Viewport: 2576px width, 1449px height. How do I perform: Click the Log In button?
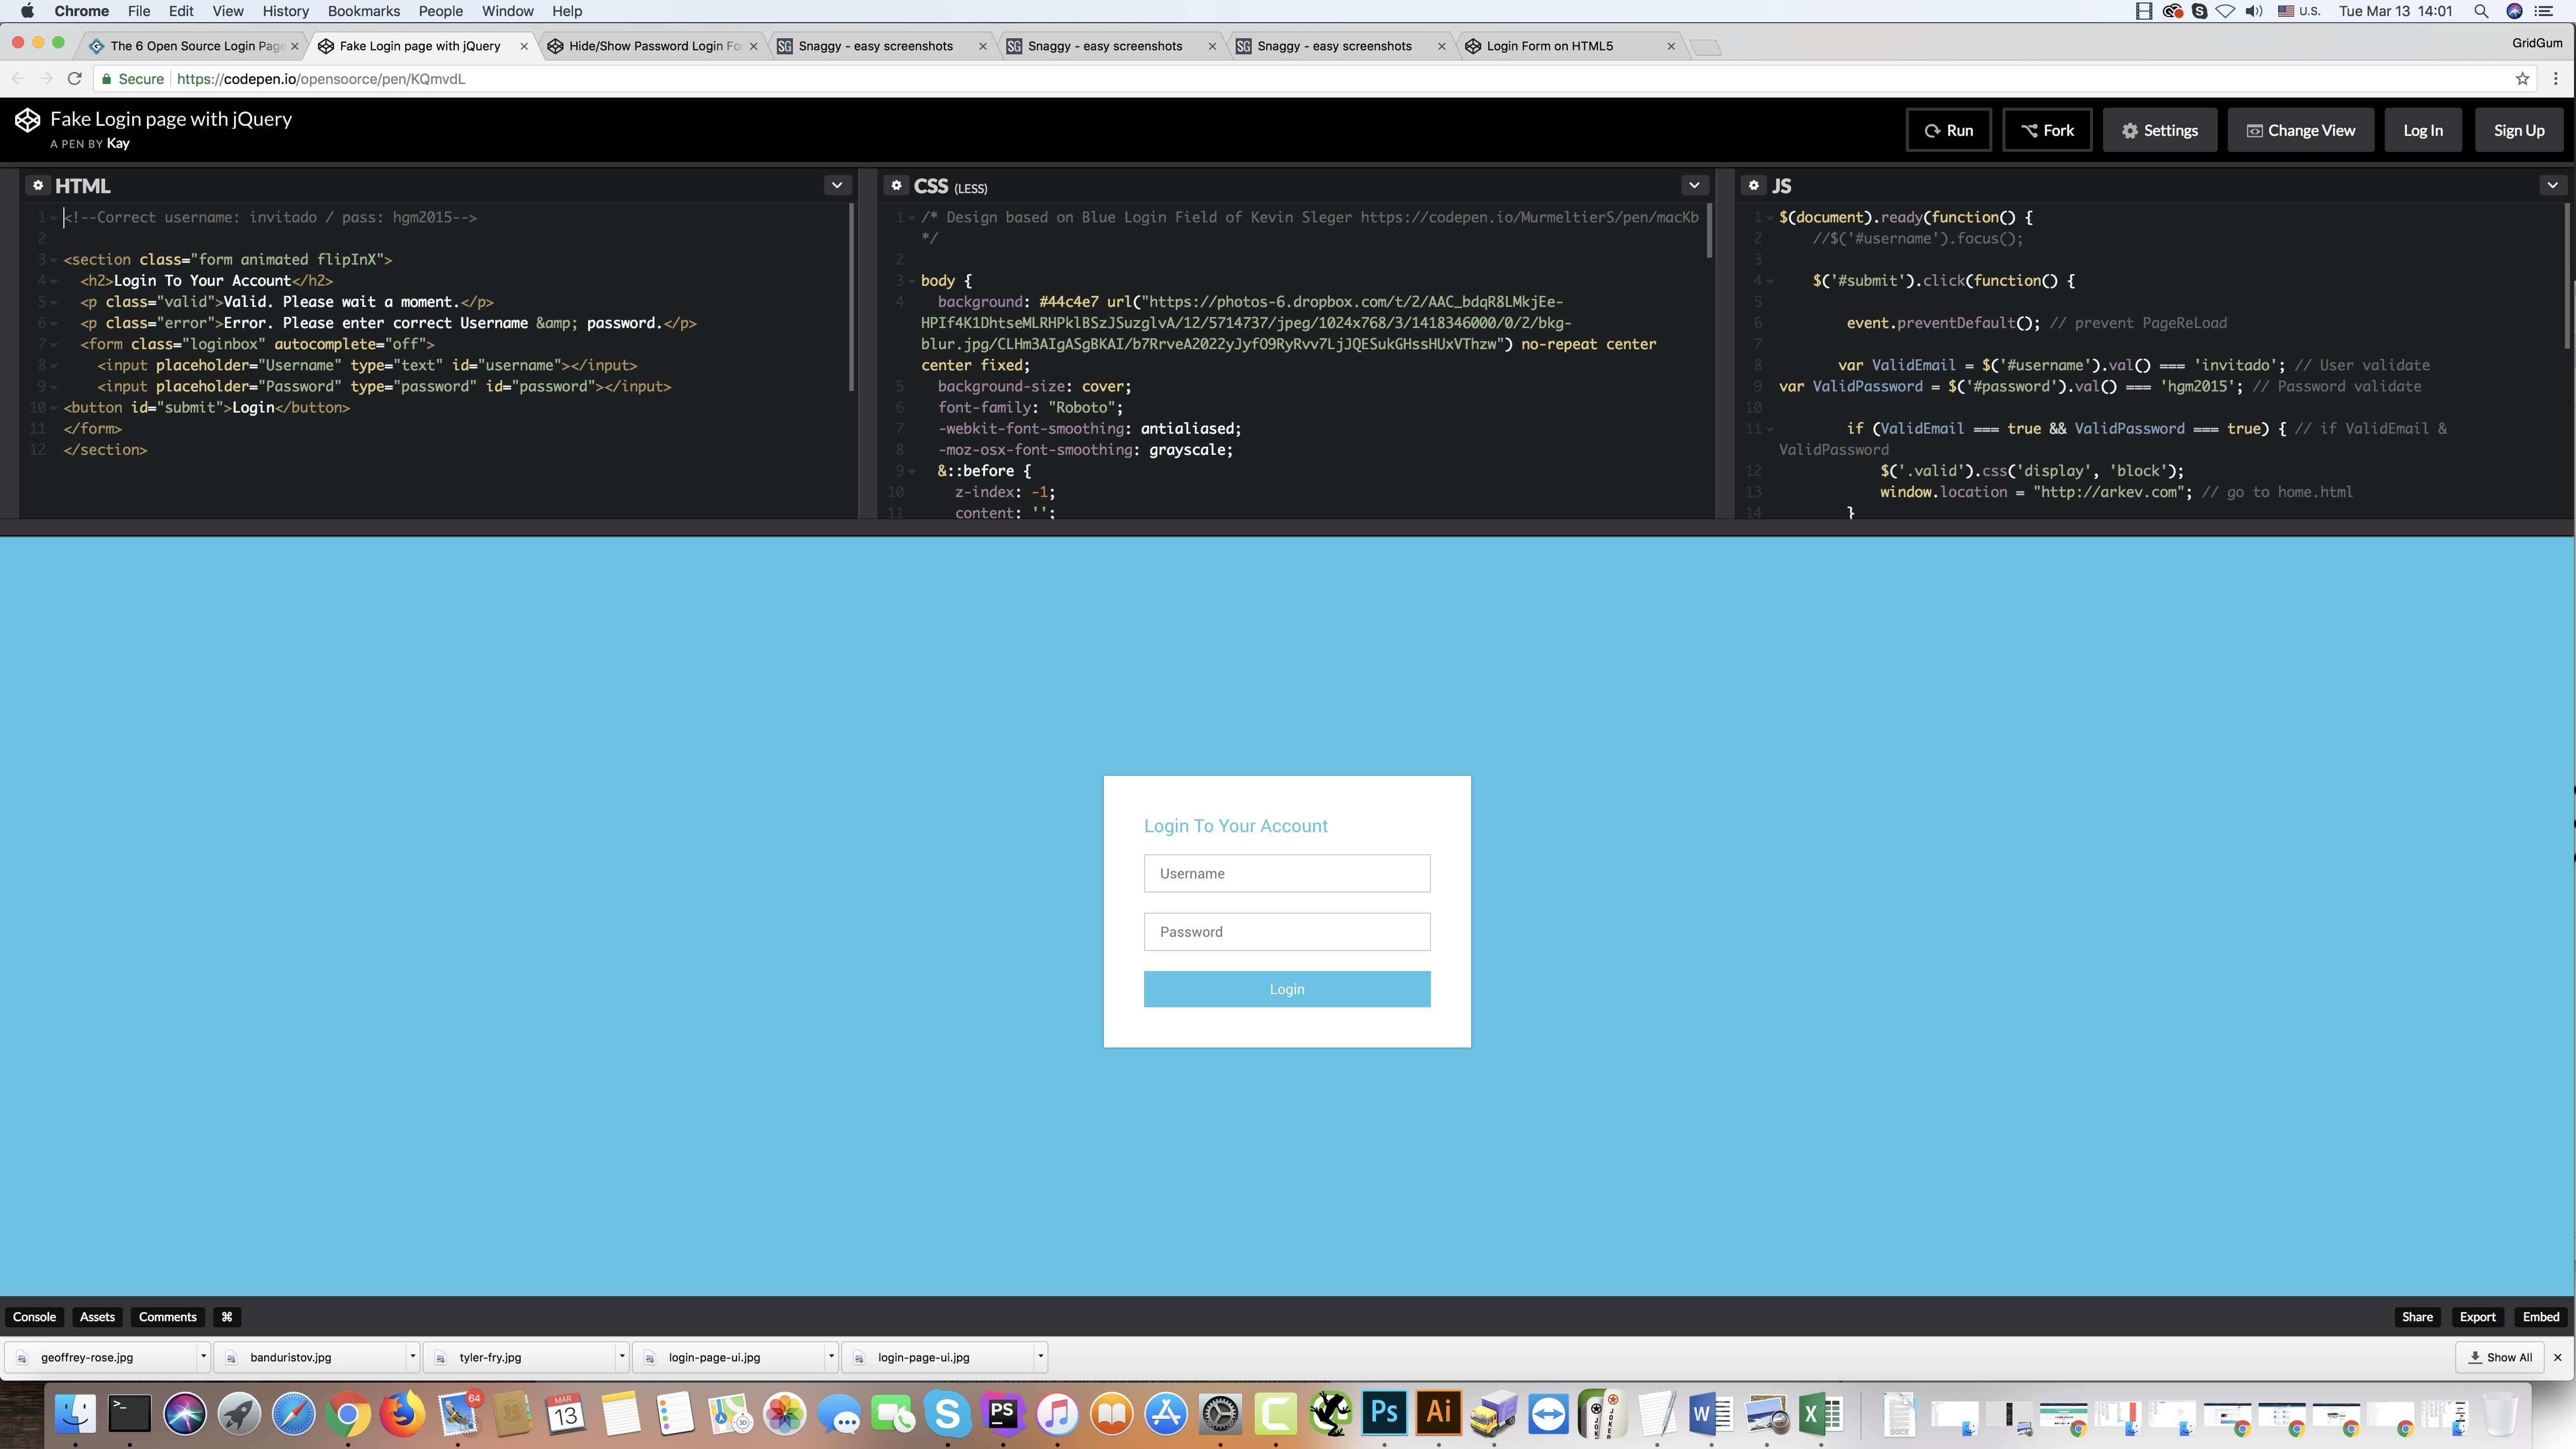(2423, 130)
